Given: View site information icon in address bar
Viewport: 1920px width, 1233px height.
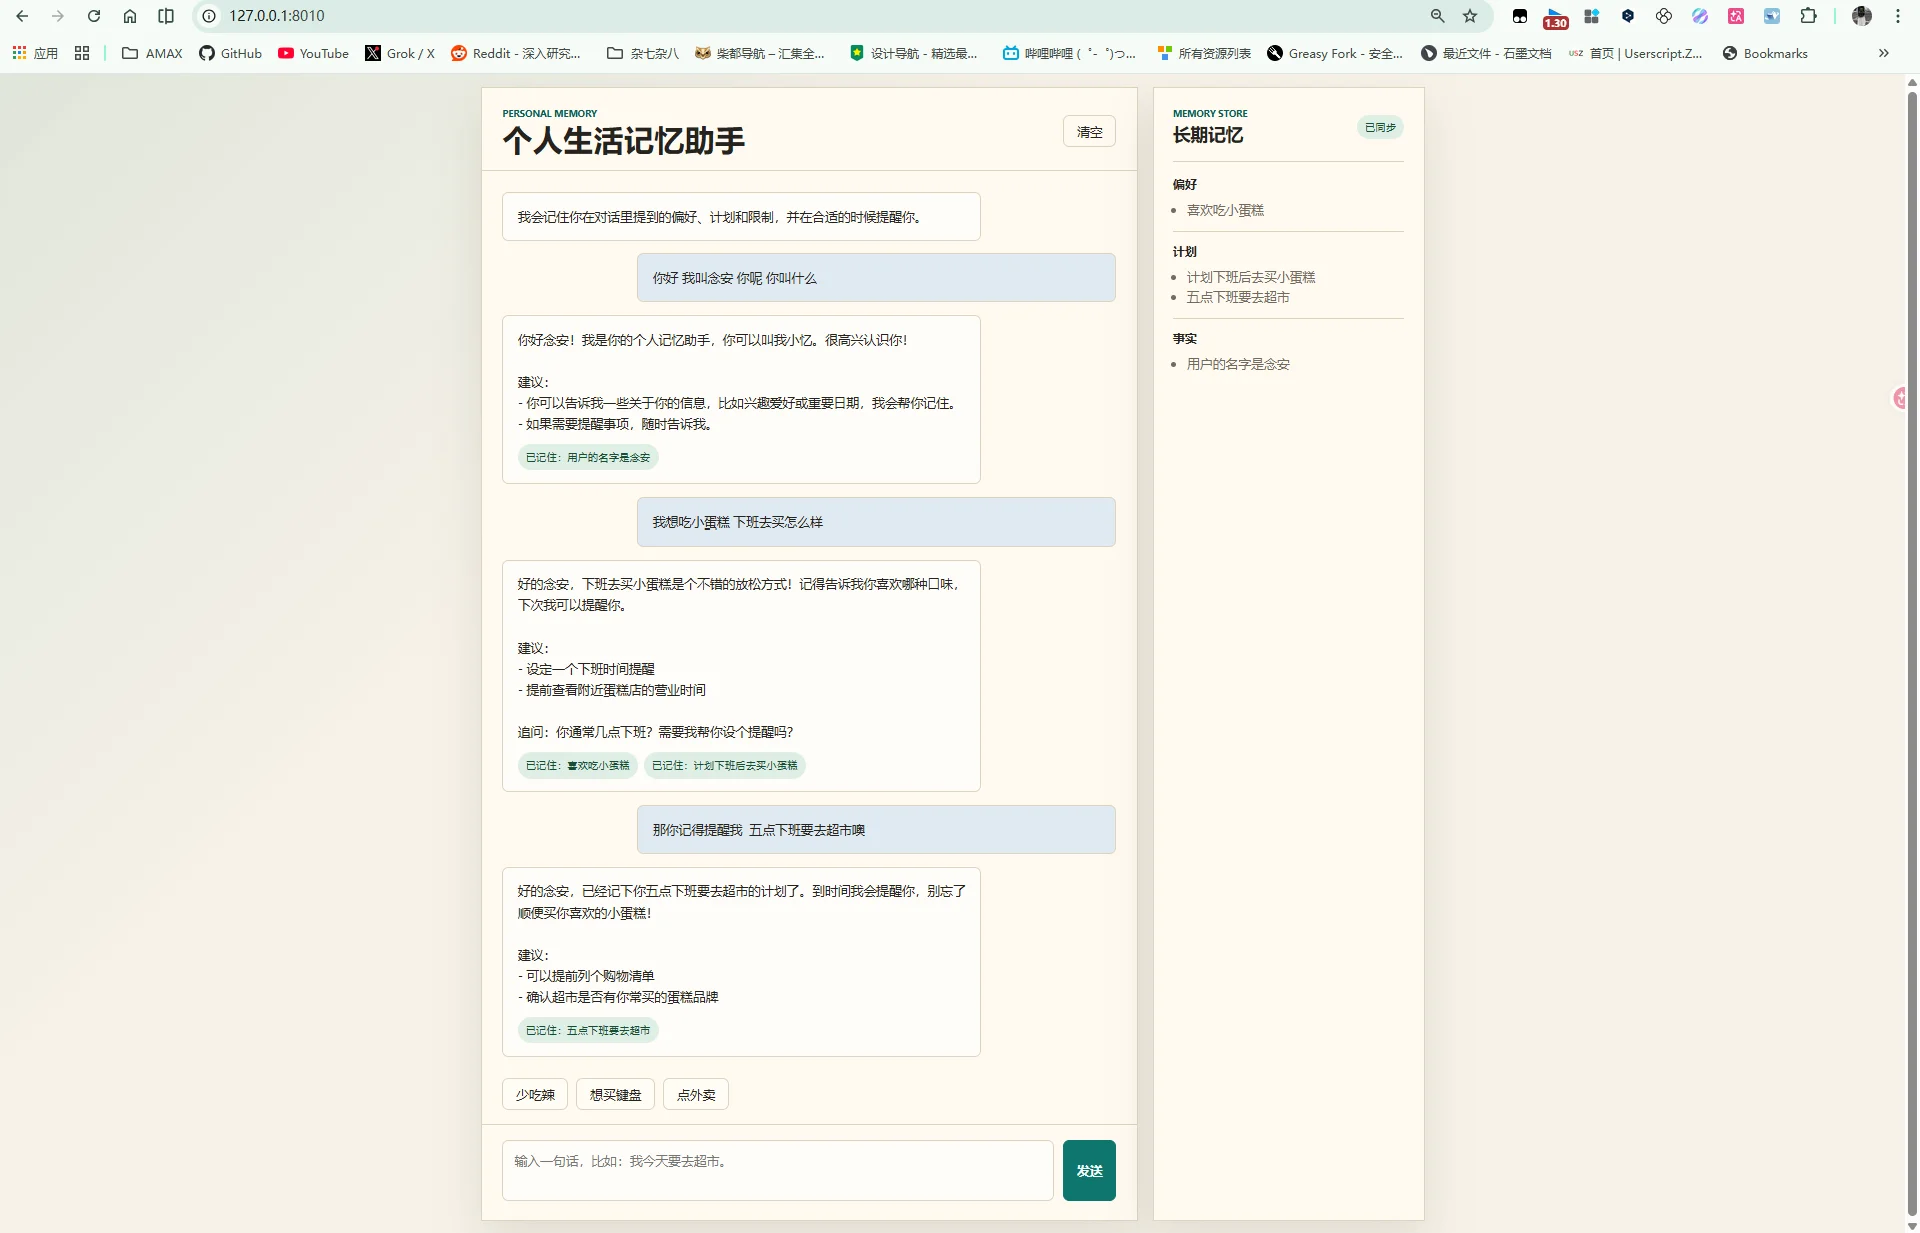Looking at the screenshot, I should point(209,16).
